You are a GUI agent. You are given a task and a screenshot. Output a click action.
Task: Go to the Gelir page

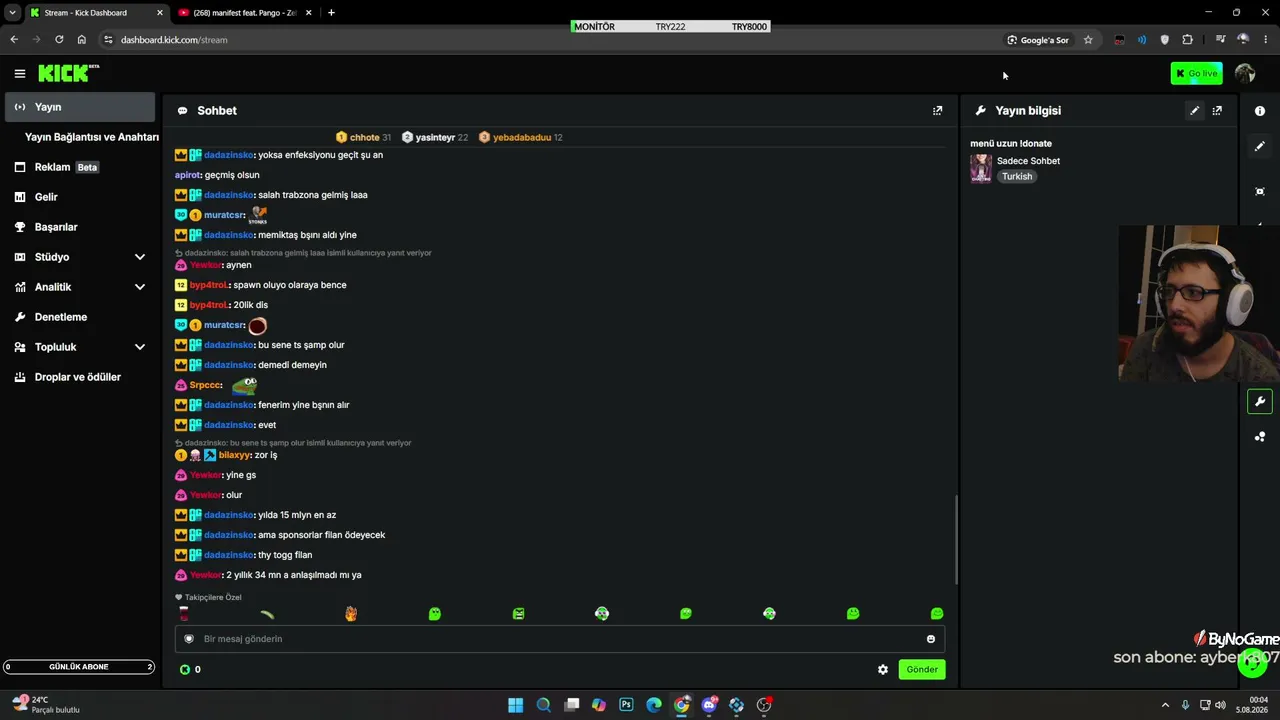pyautogui.click(x=80, y=197)
